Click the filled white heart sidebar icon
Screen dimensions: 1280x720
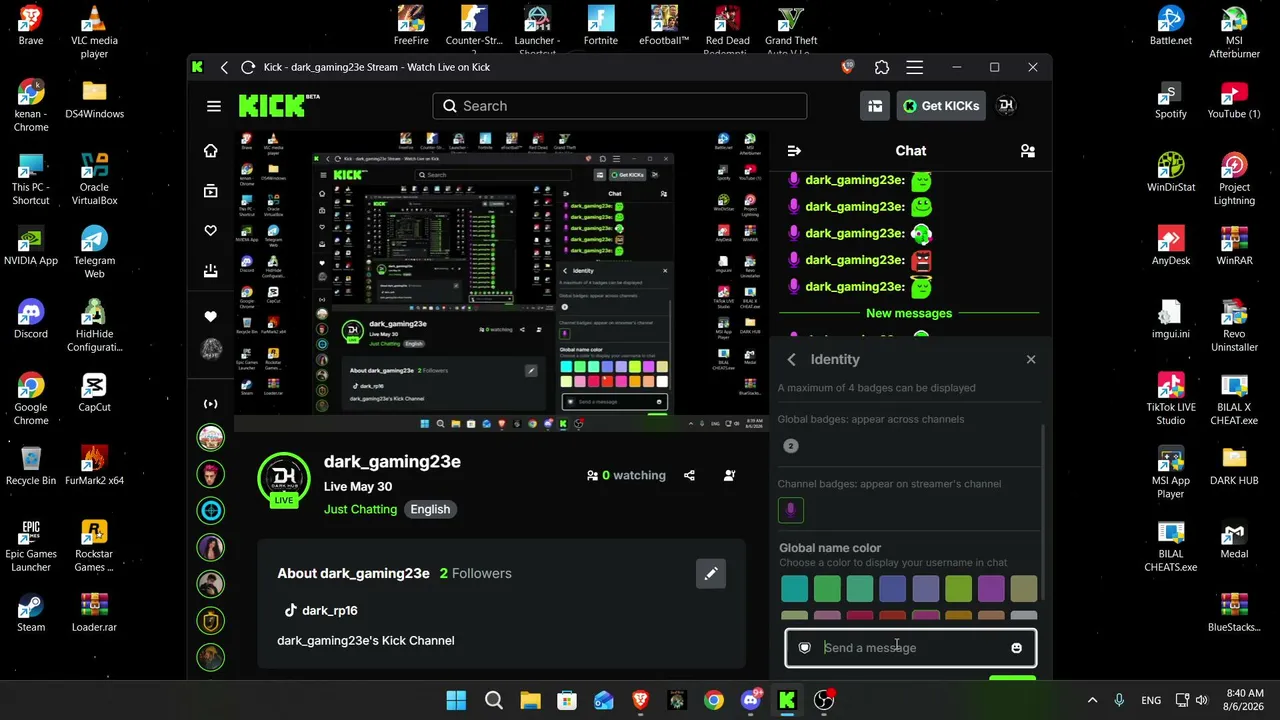[x=210, y=316]
